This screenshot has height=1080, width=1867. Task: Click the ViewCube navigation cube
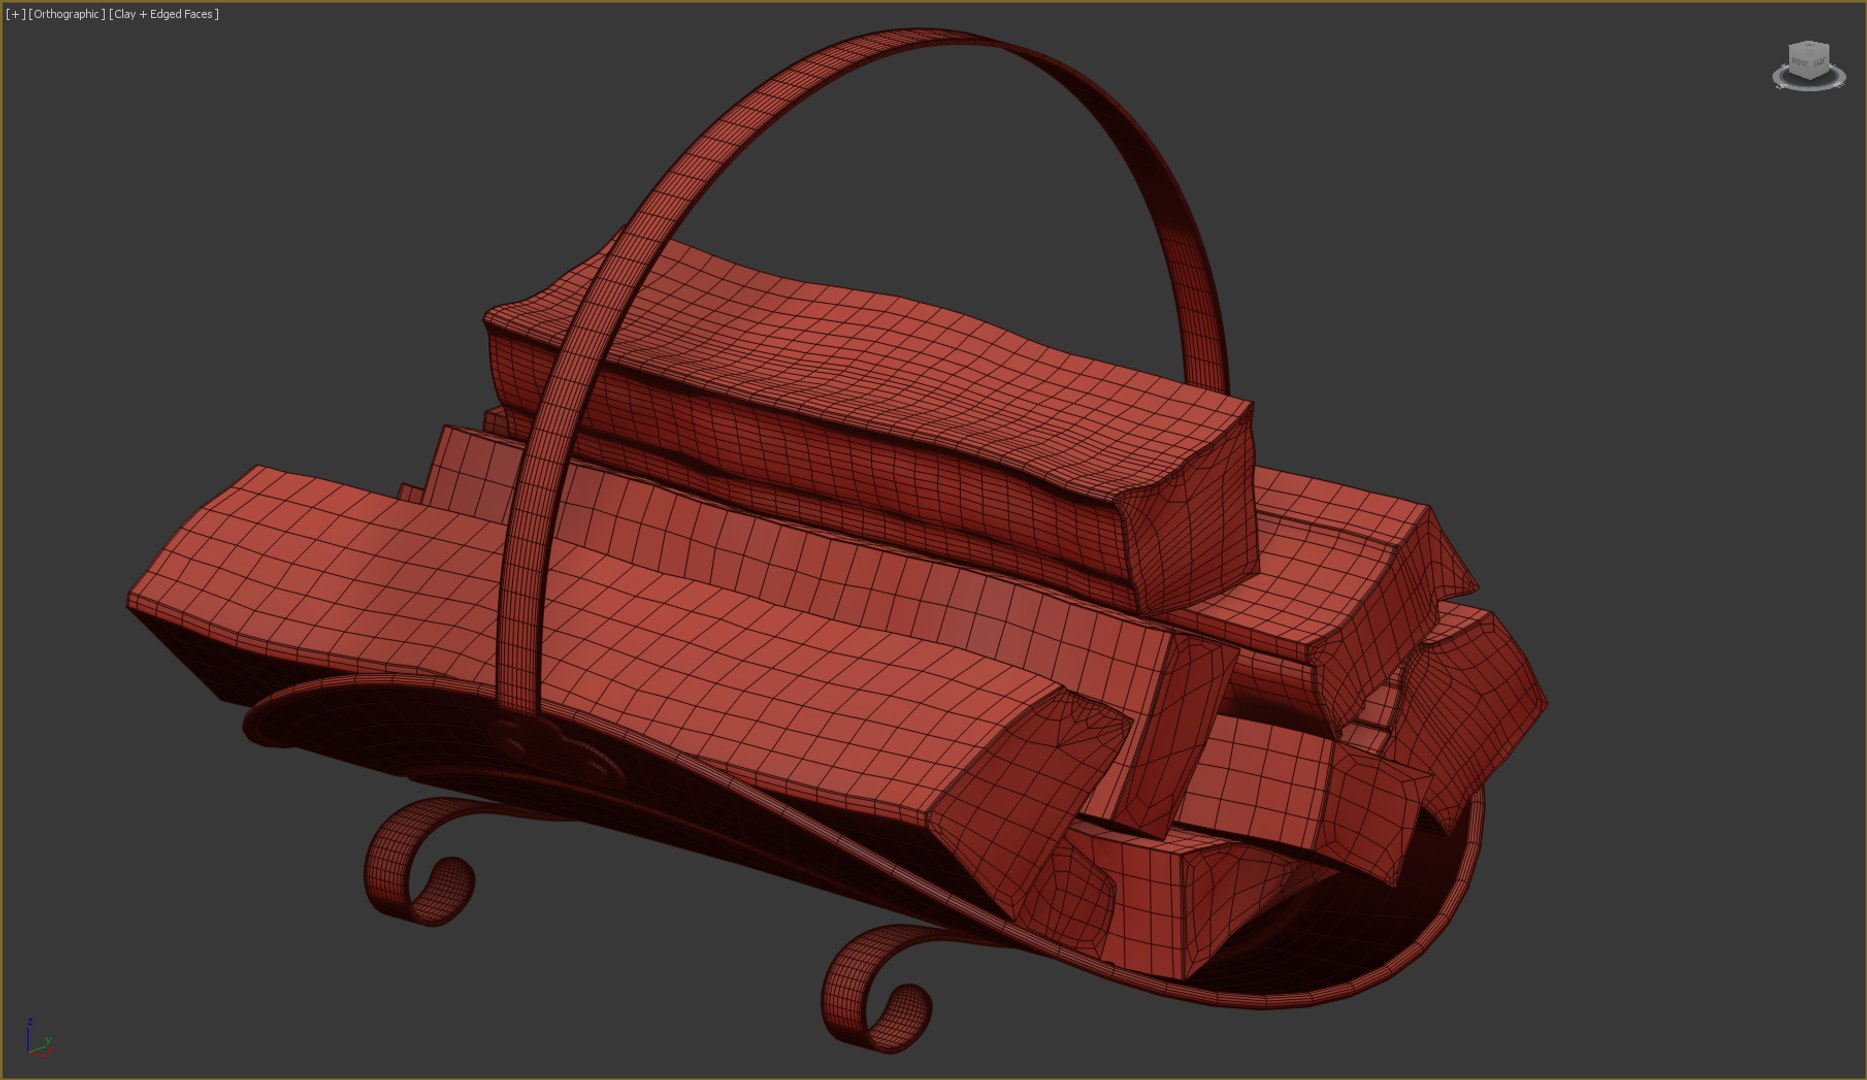coord(1808,60)
